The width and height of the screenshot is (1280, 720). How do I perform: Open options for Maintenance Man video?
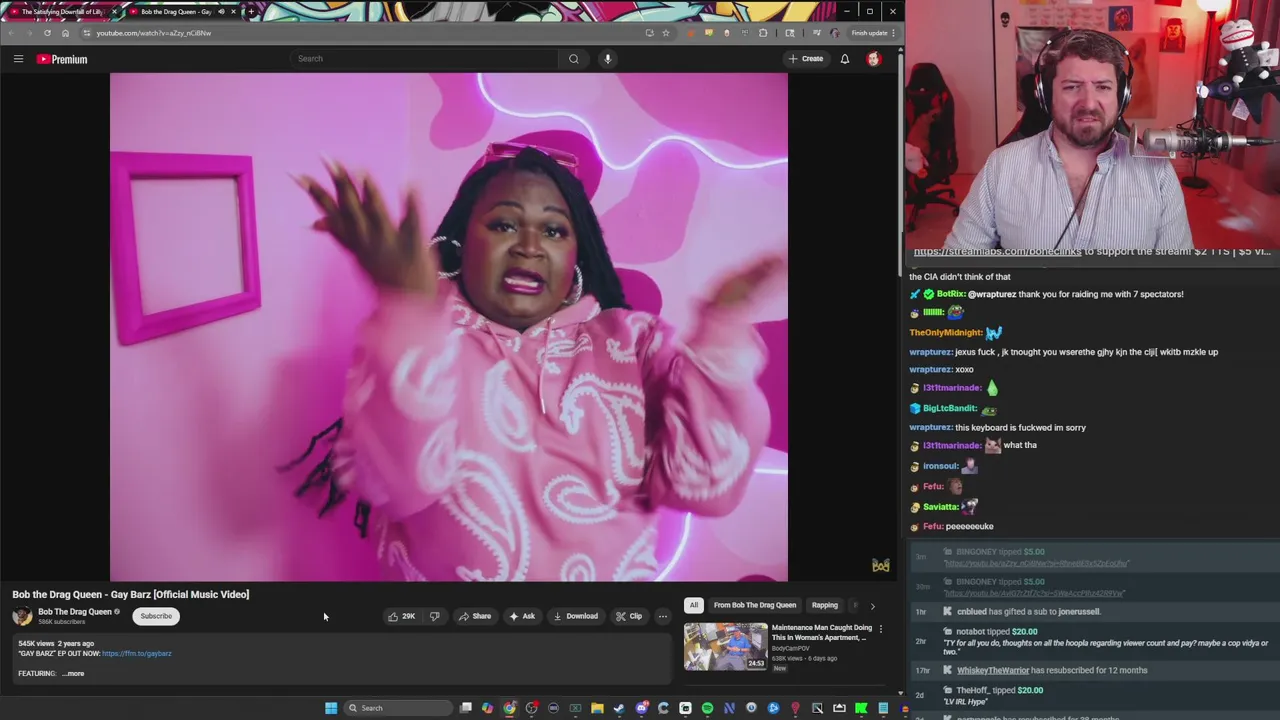(x=880, y=629)
